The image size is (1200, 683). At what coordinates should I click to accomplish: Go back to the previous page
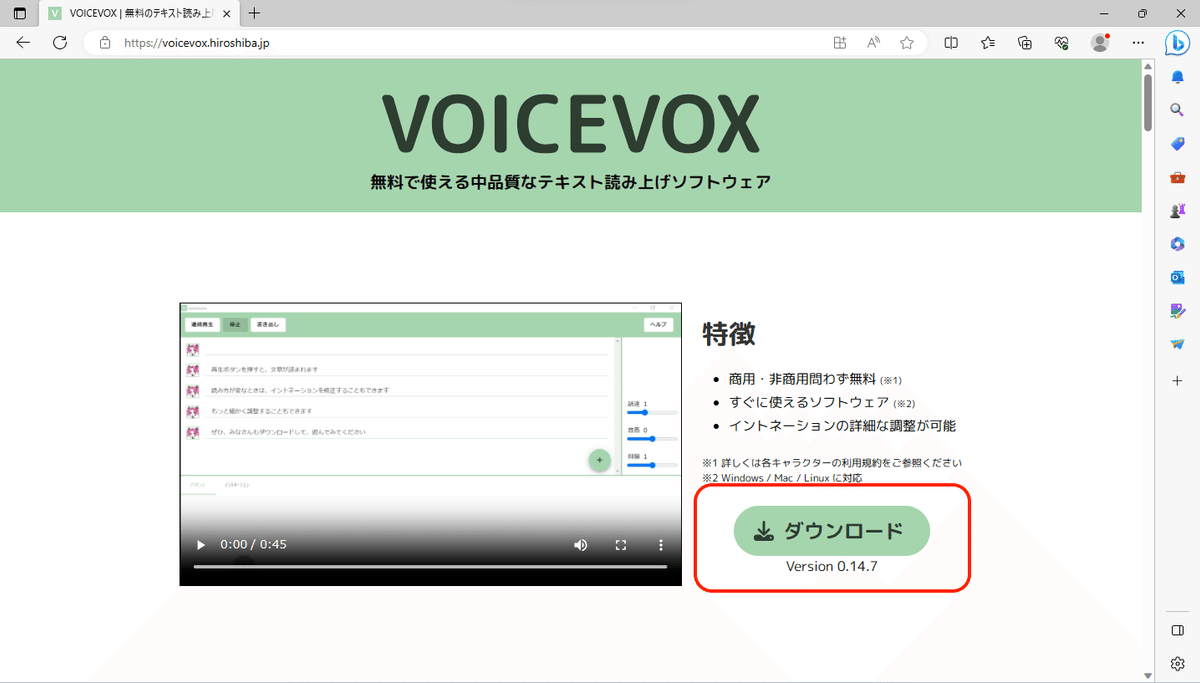click(x=23, y=43)
